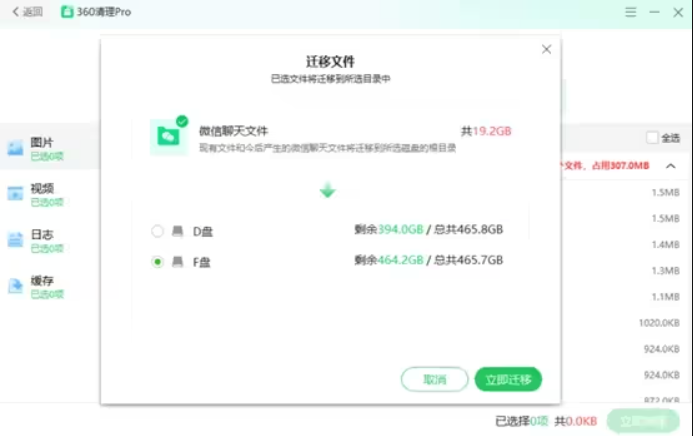Image resolution: width=693 pixels, height=436 pixels.
Task: Select the F盘 radio button
Action: coord(157,262)
